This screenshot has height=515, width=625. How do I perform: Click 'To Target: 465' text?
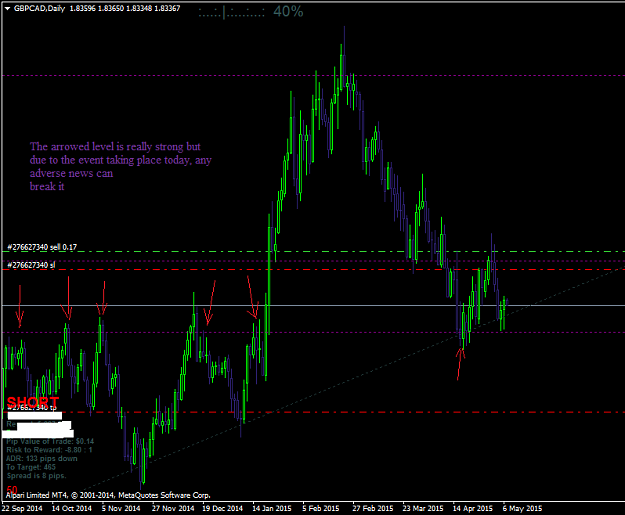tap(31, 467)
